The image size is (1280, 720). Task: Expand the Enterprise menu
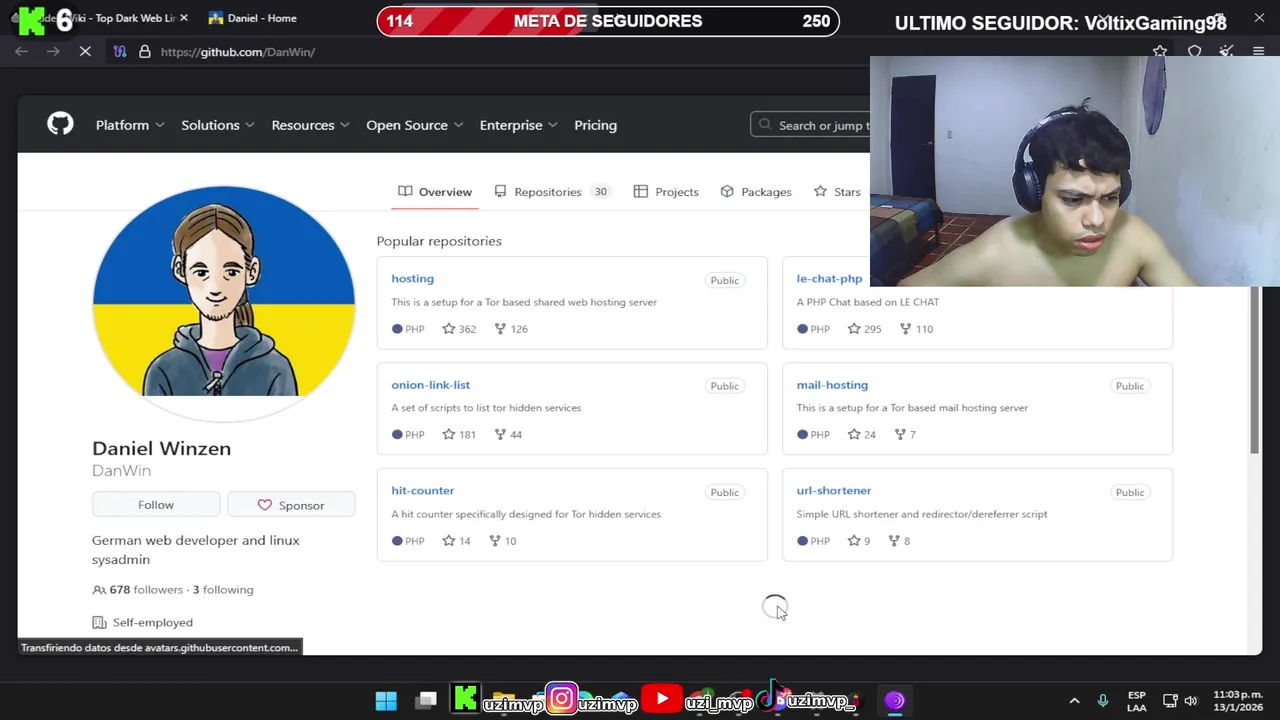pyautogui.click(x=518, y=125)
